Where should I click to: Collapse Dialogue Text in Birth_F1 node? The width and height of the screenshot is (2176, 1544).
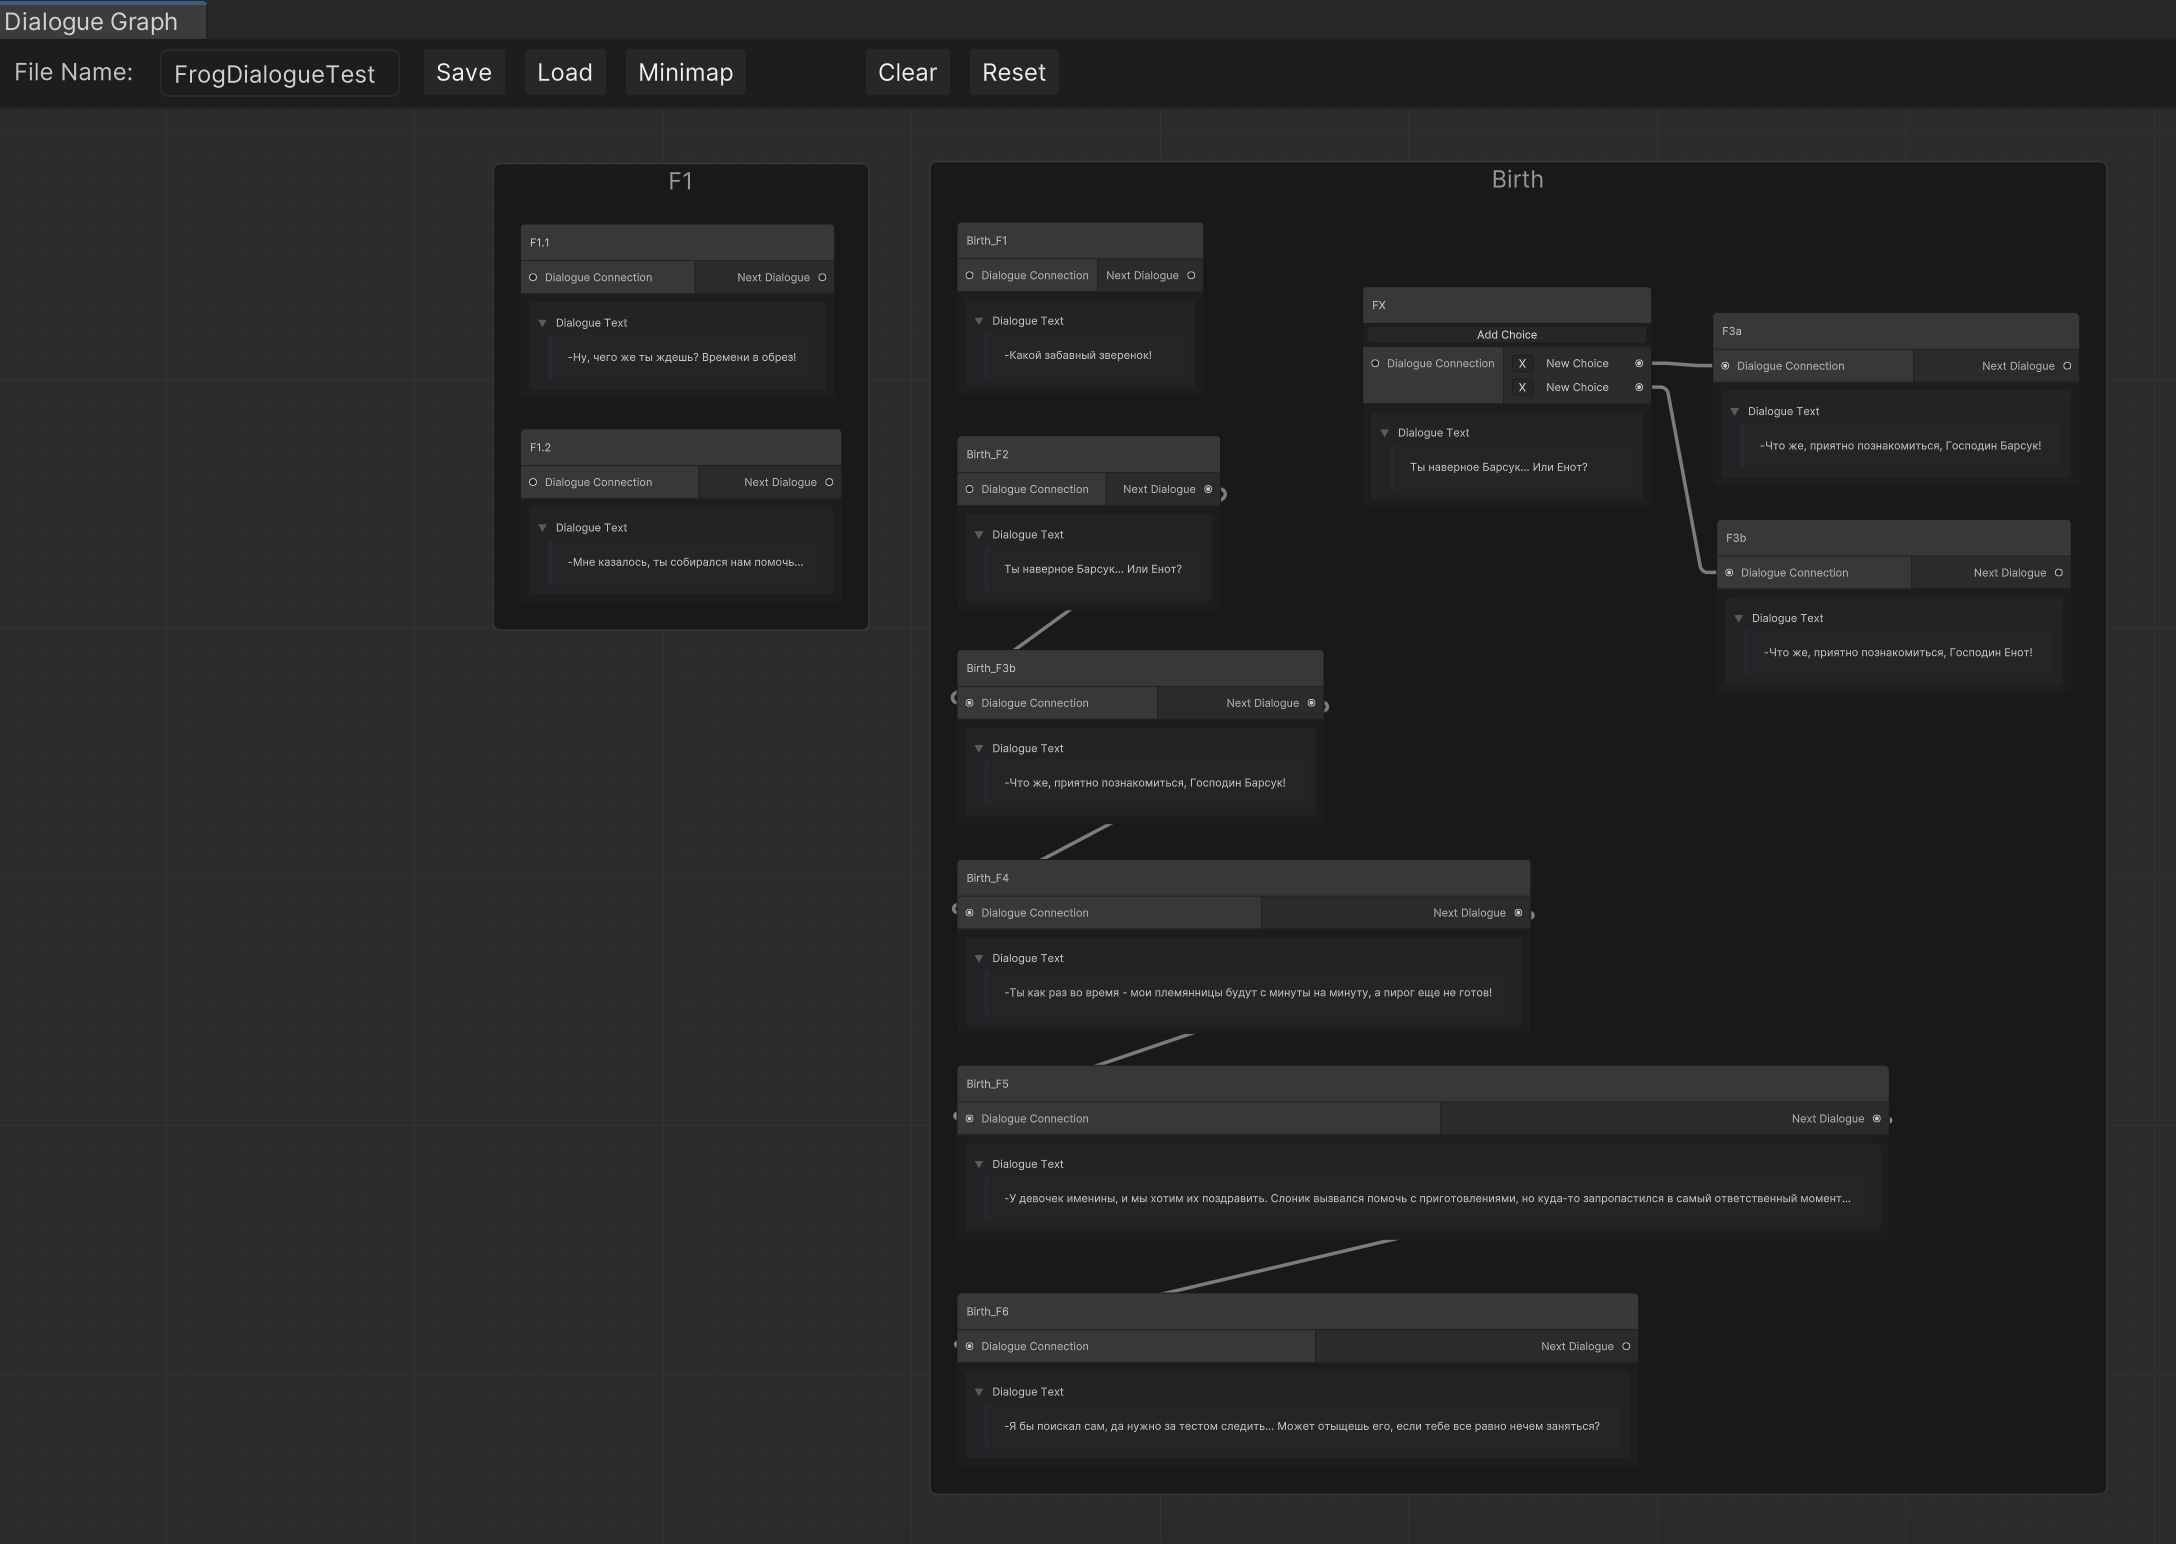tap(979, 321)
